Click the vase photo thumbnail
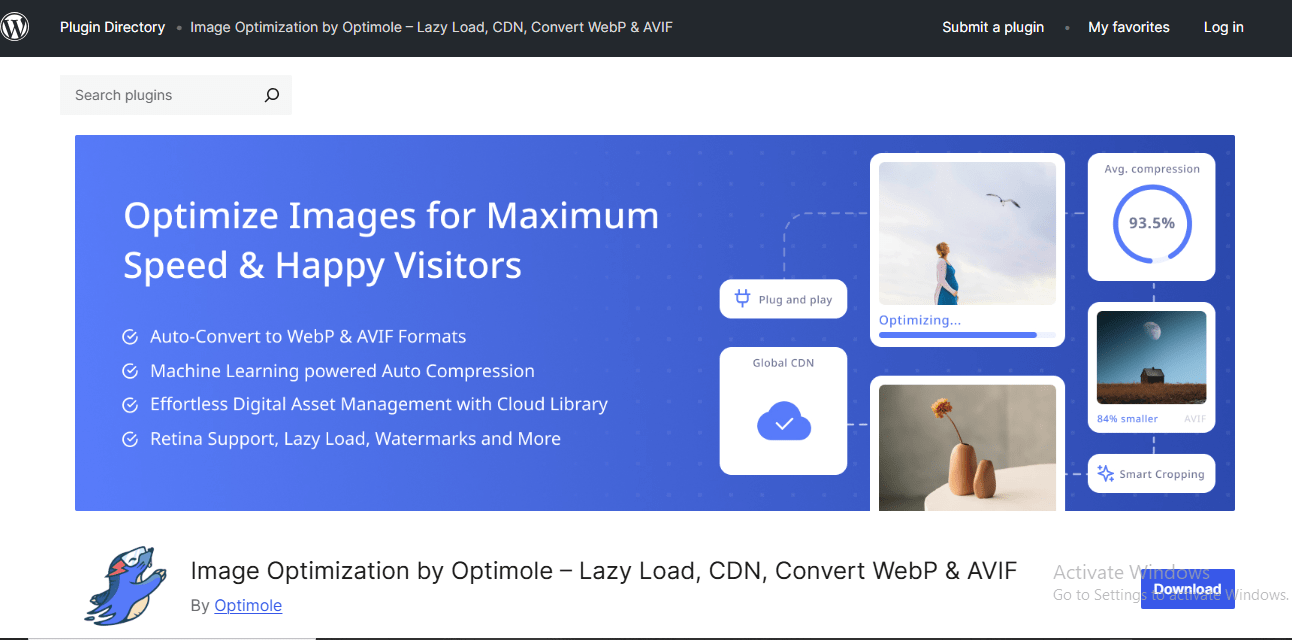This screenshot has width=1292, height=640. [966, 447]
